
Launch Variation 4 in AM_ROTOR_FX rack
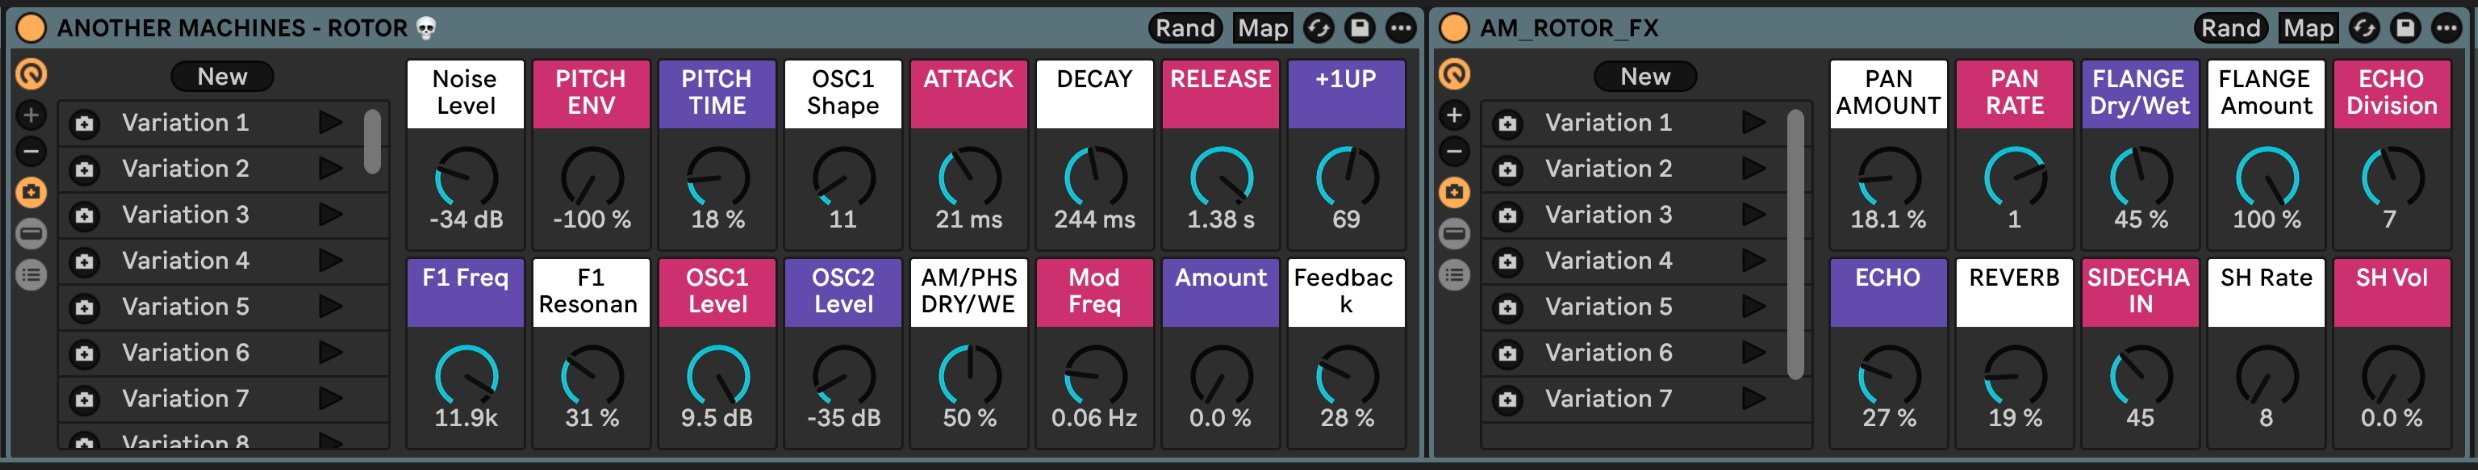click(1753, 261)
